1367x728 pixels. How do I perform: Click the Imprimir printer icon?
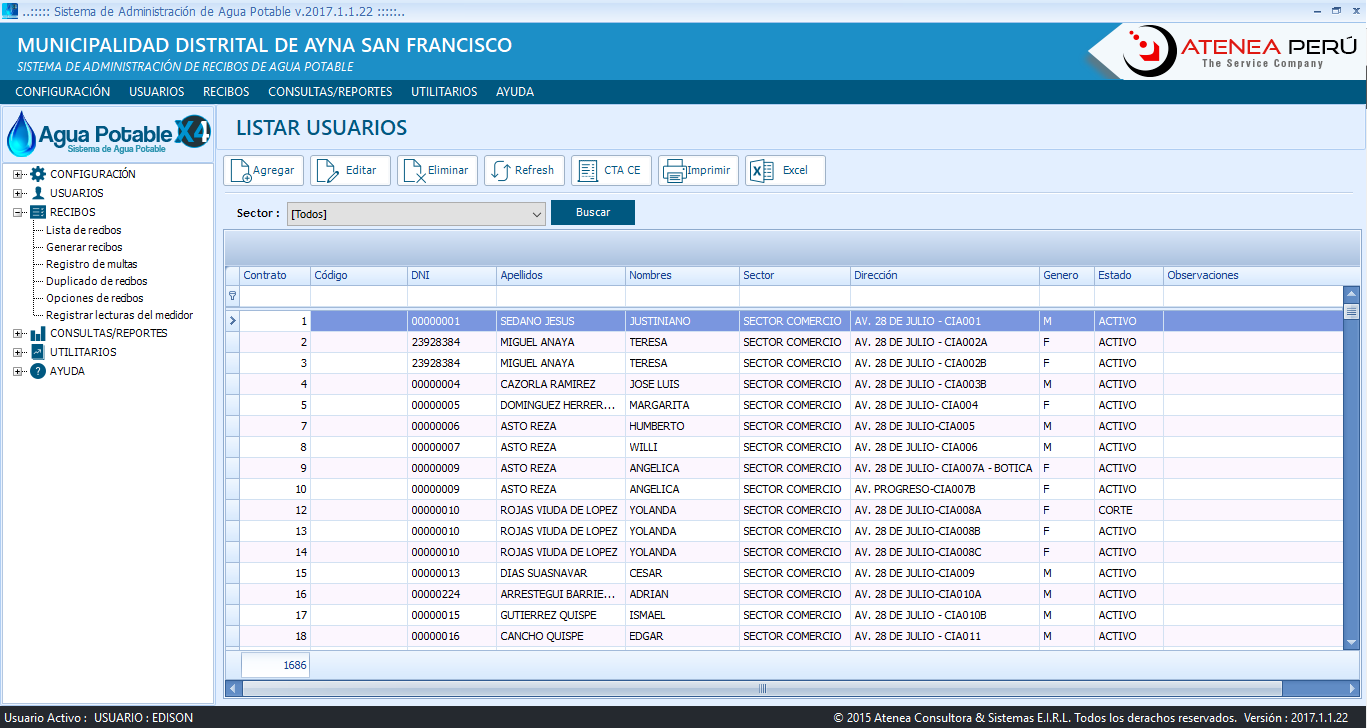pyautogui.click(x=674, y=171)
